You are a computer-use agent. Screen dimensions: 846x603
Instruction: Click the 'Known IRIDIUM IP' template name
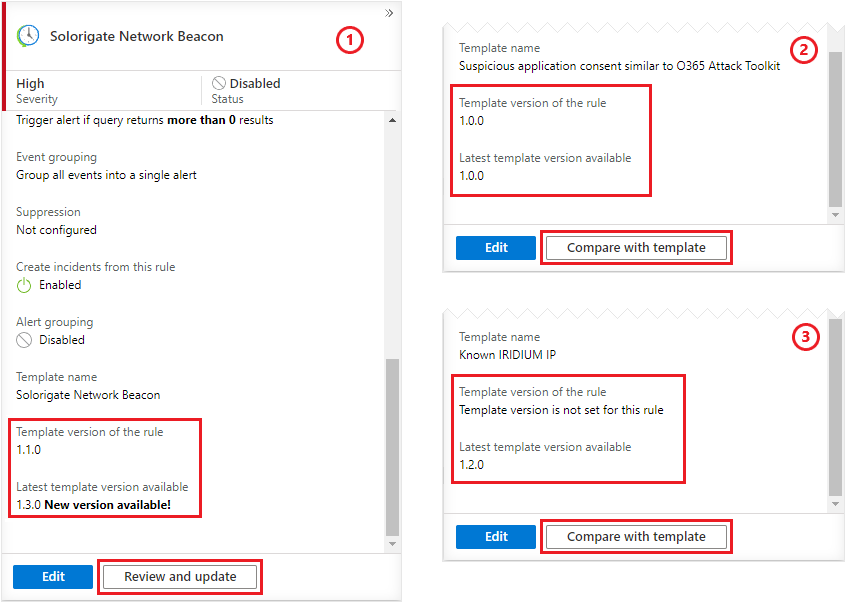(507, 355)
